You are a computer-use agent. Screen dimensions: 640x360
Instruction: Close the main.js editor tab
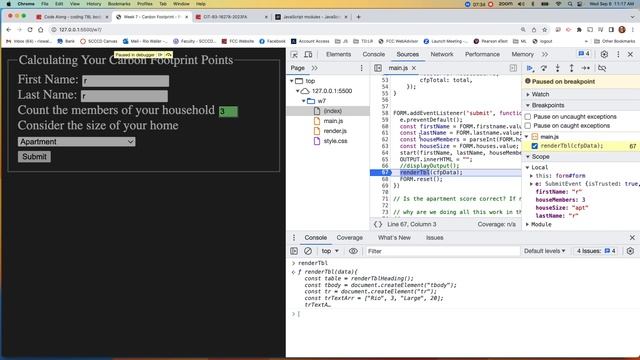tap(414, 68)
